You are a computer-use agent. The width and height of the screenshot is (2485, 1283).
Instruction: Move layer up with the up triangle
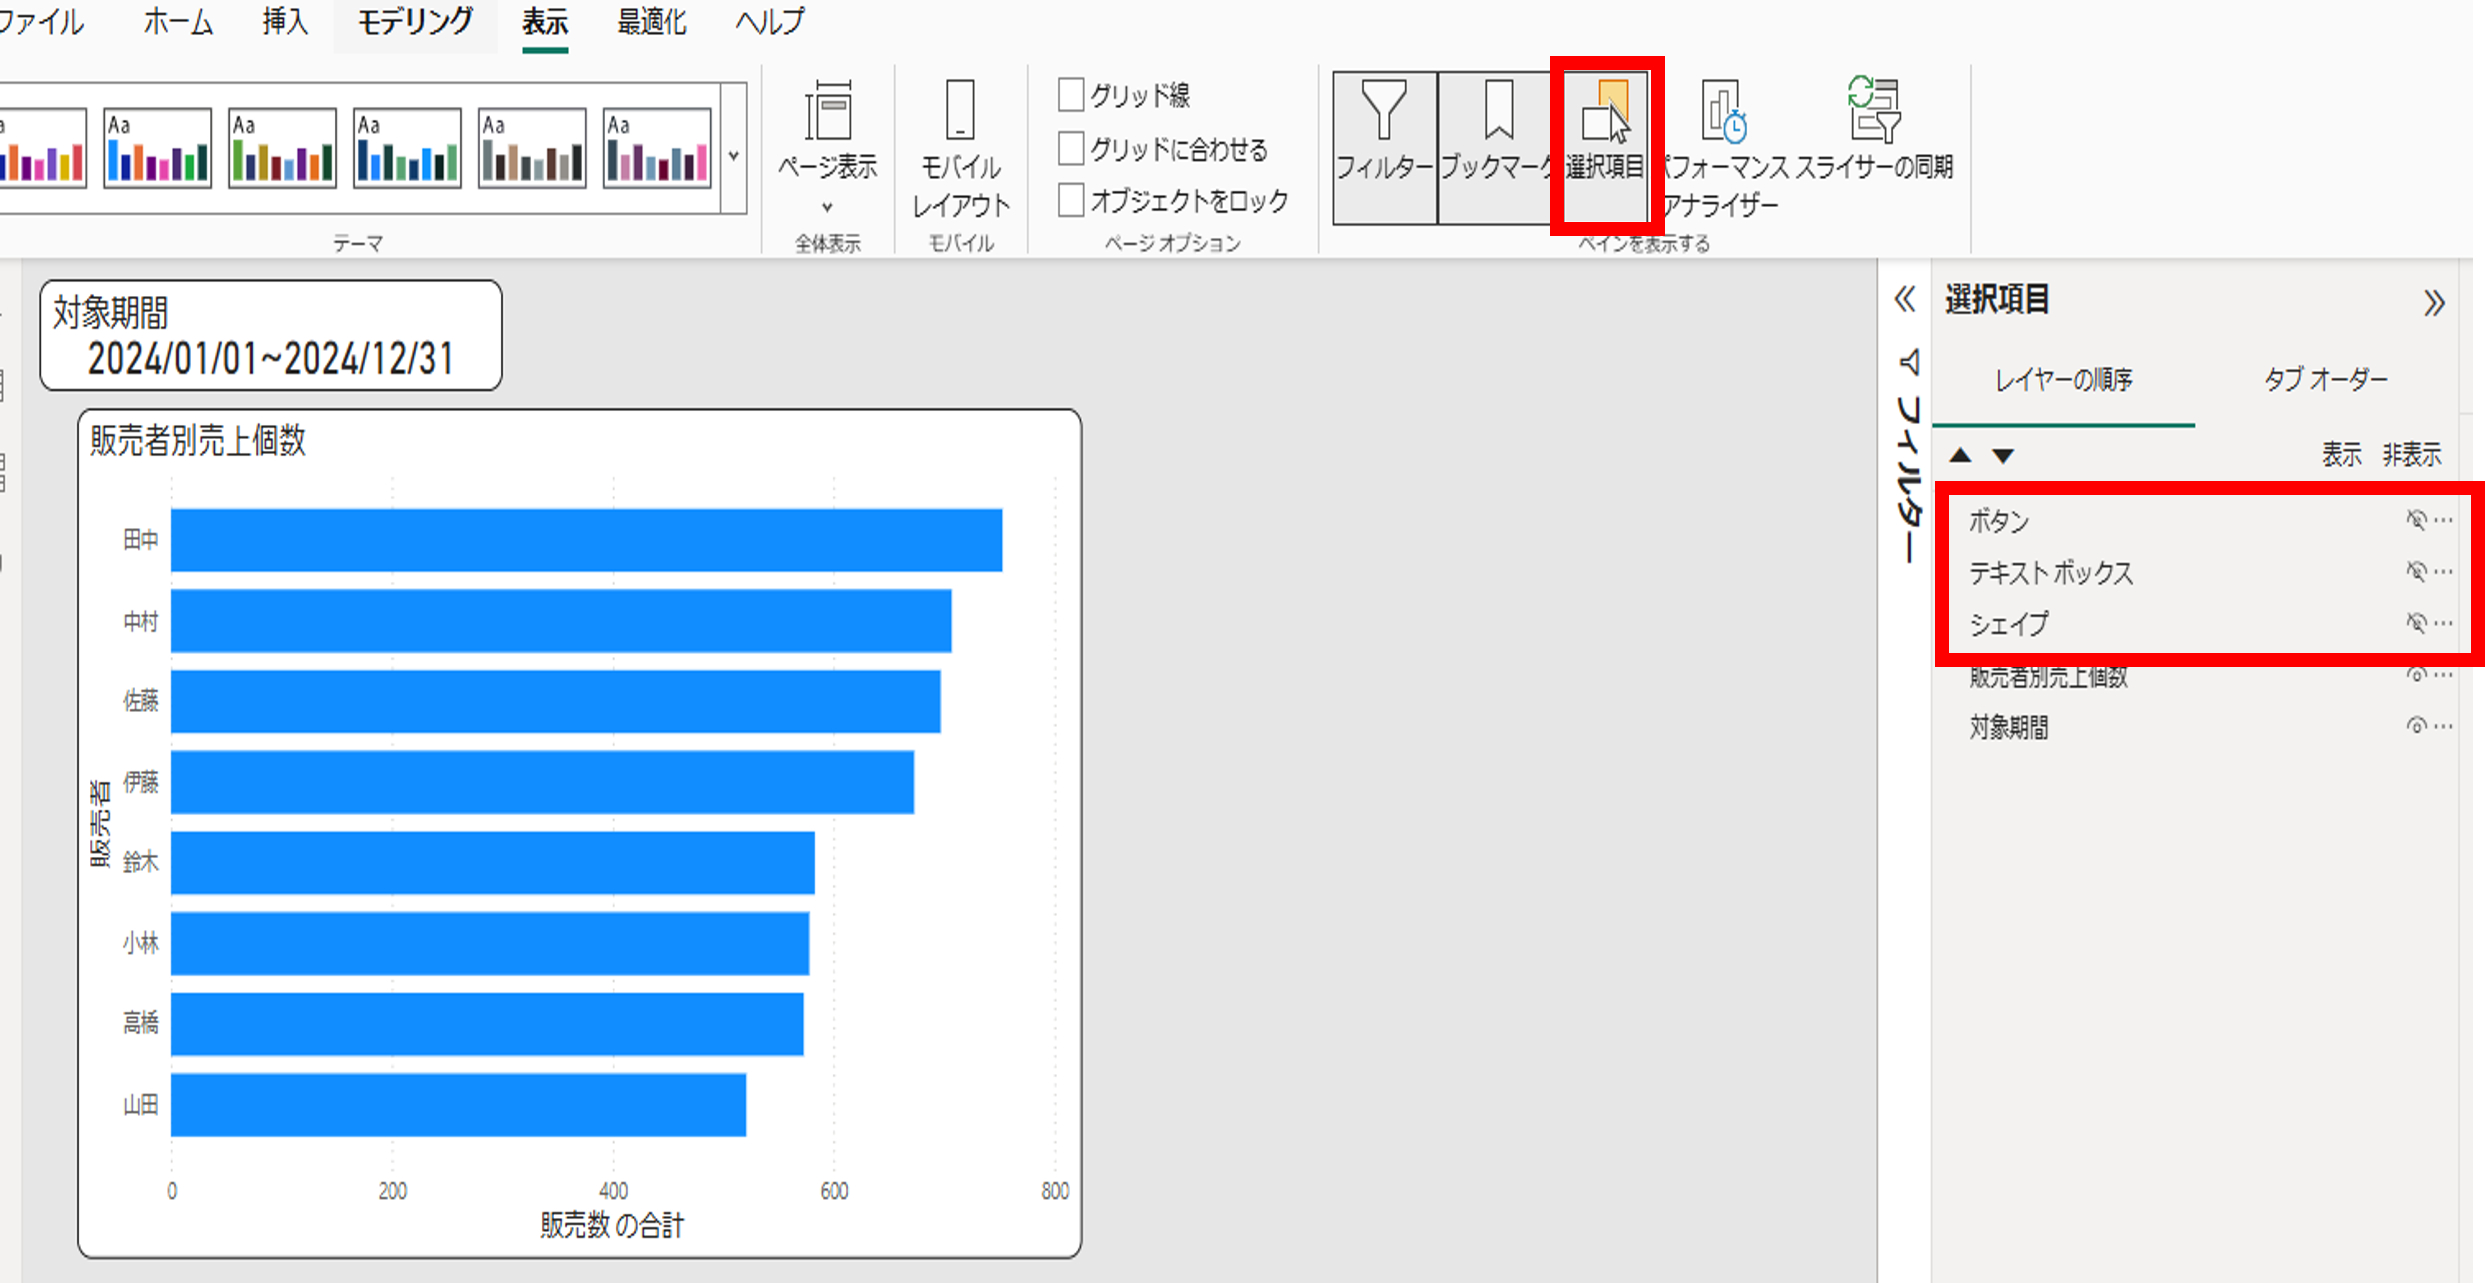[1960, 456]
